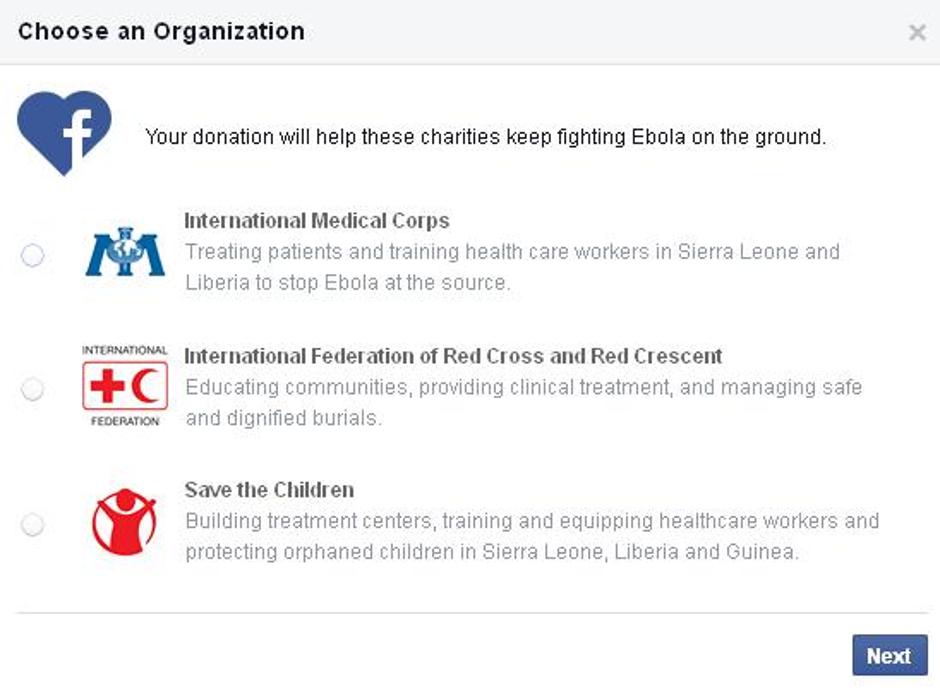Screen dimensions: 940x691
Task: Select Red Cross and Red Crescent radio button
Action: pos(33,389)
